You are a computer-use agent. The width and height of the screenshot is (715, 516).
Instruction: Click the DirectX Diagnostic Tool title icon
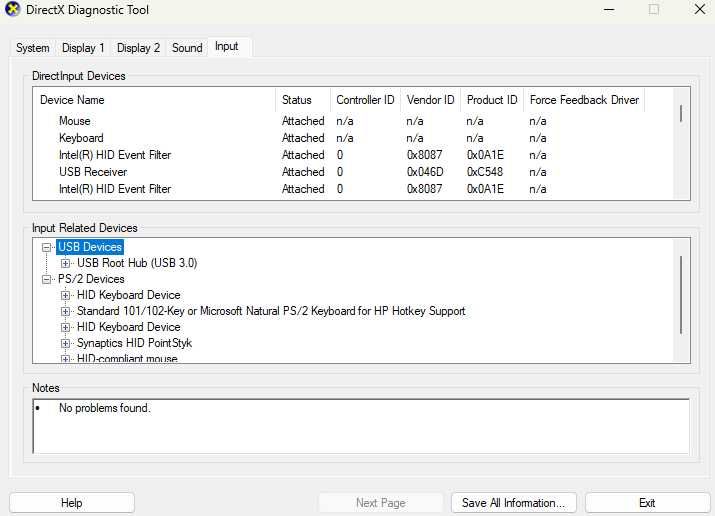13,9
